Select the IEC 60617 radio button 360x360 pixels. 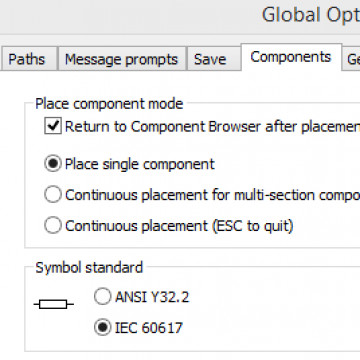(102, 327)
